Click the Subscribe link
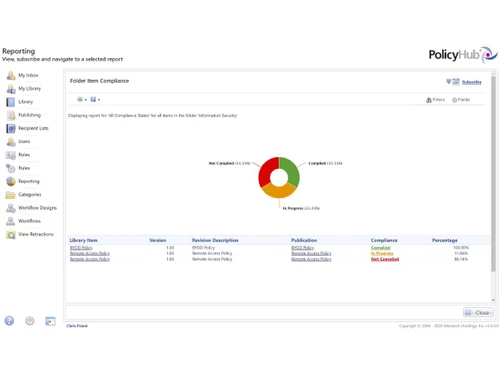Screen dimensions: 500x375 (x=471, y=82)
